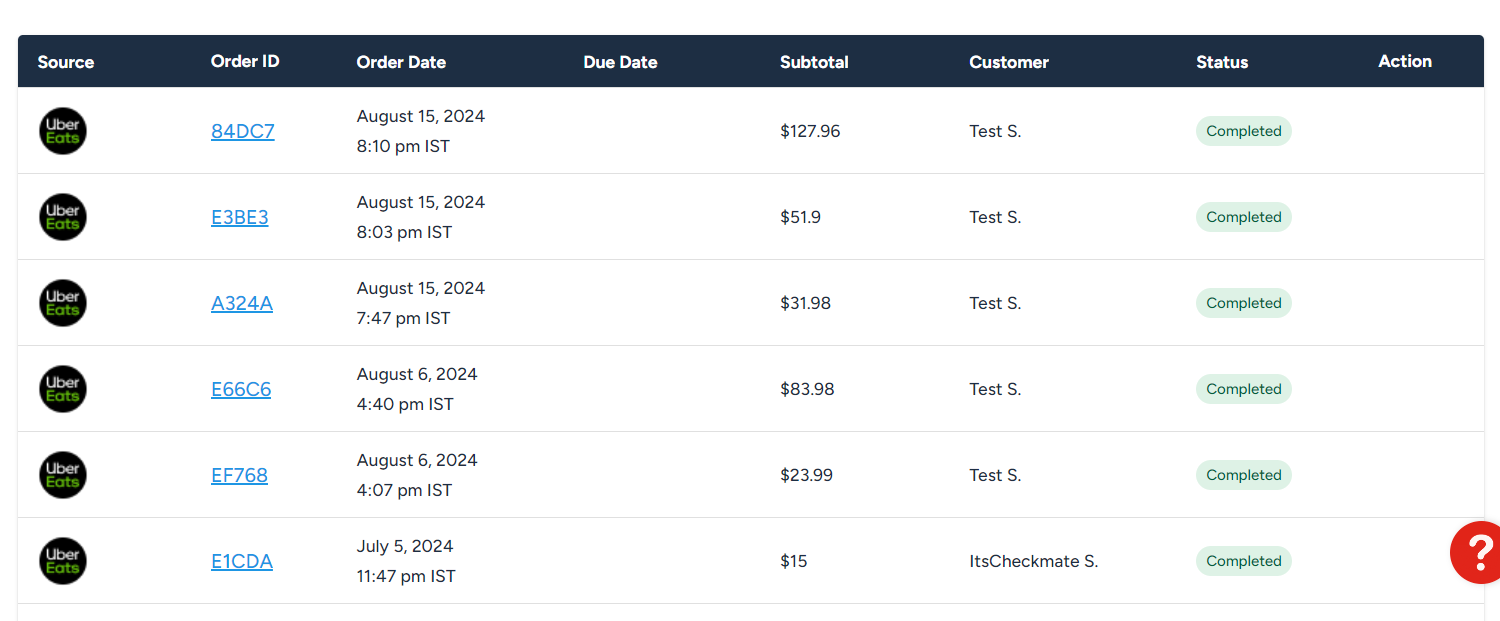Open the red help question mark icon
The height and width of the screenshot is (621, 1500).
tap(1478, 552)
